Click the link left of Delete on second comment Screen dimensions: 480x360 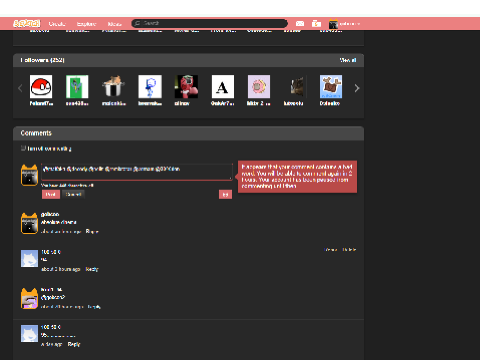331,249
